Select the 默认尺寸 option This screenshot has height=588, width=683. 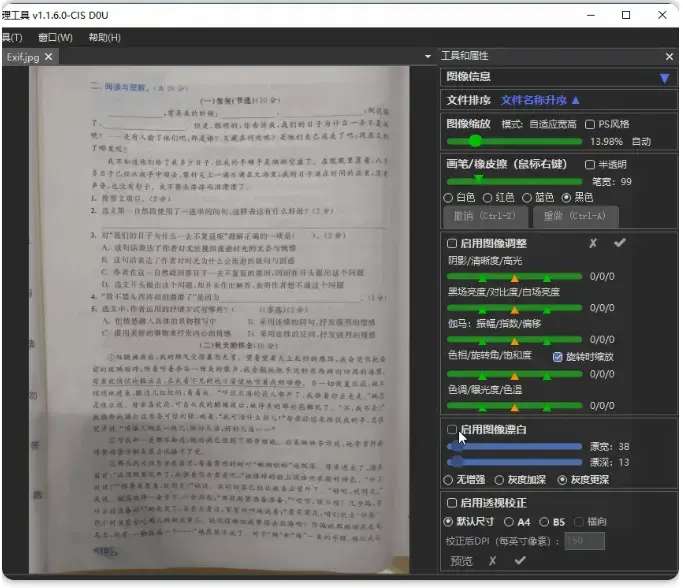pos(448,522)
